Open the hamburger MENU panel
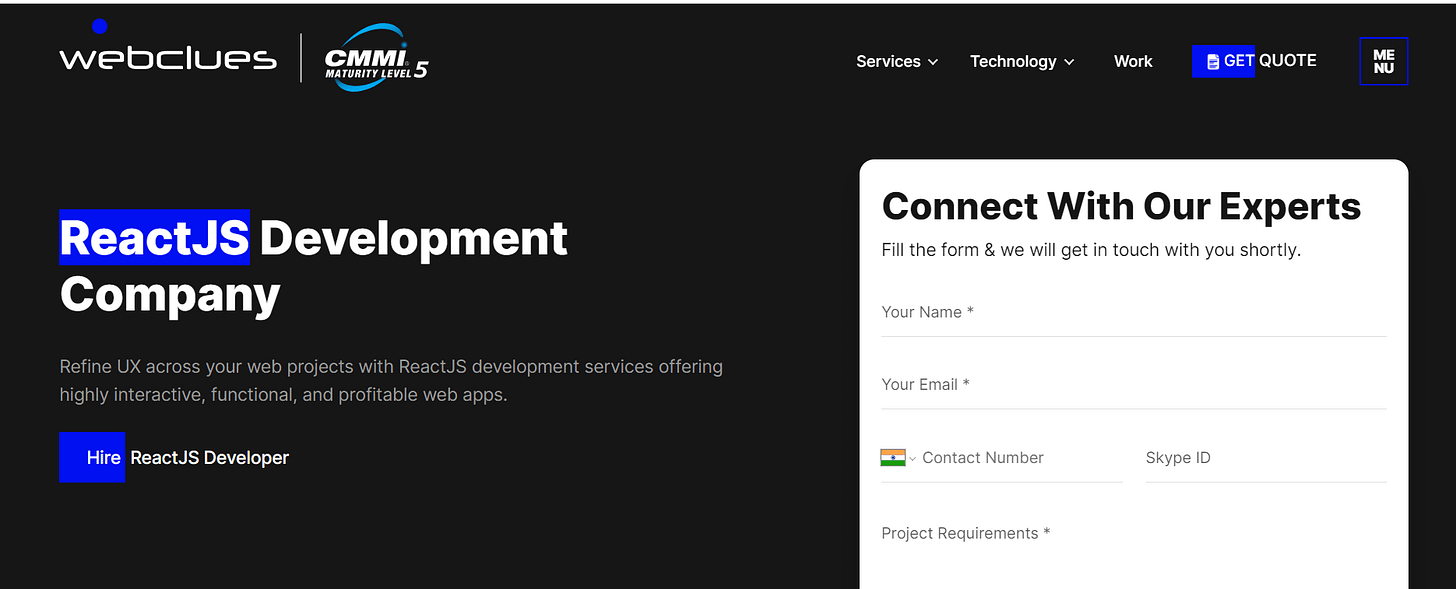 click(1383, 61)
